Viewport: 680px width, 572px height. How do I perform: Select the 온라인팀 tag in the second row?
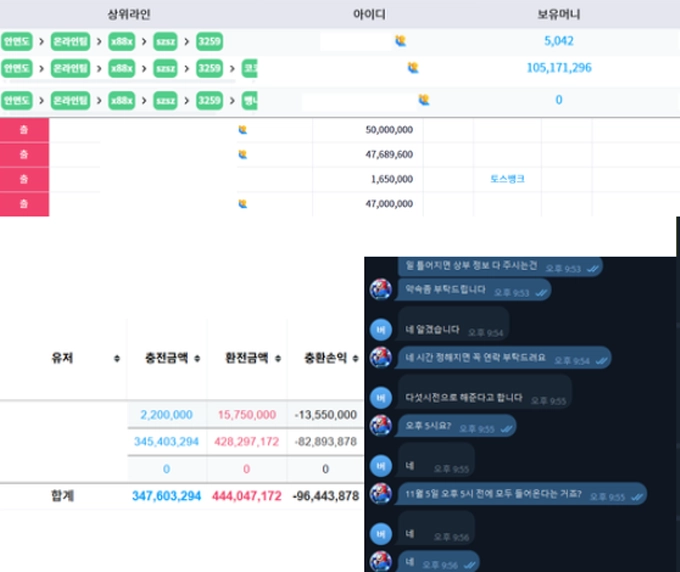(x=70, y=69)
